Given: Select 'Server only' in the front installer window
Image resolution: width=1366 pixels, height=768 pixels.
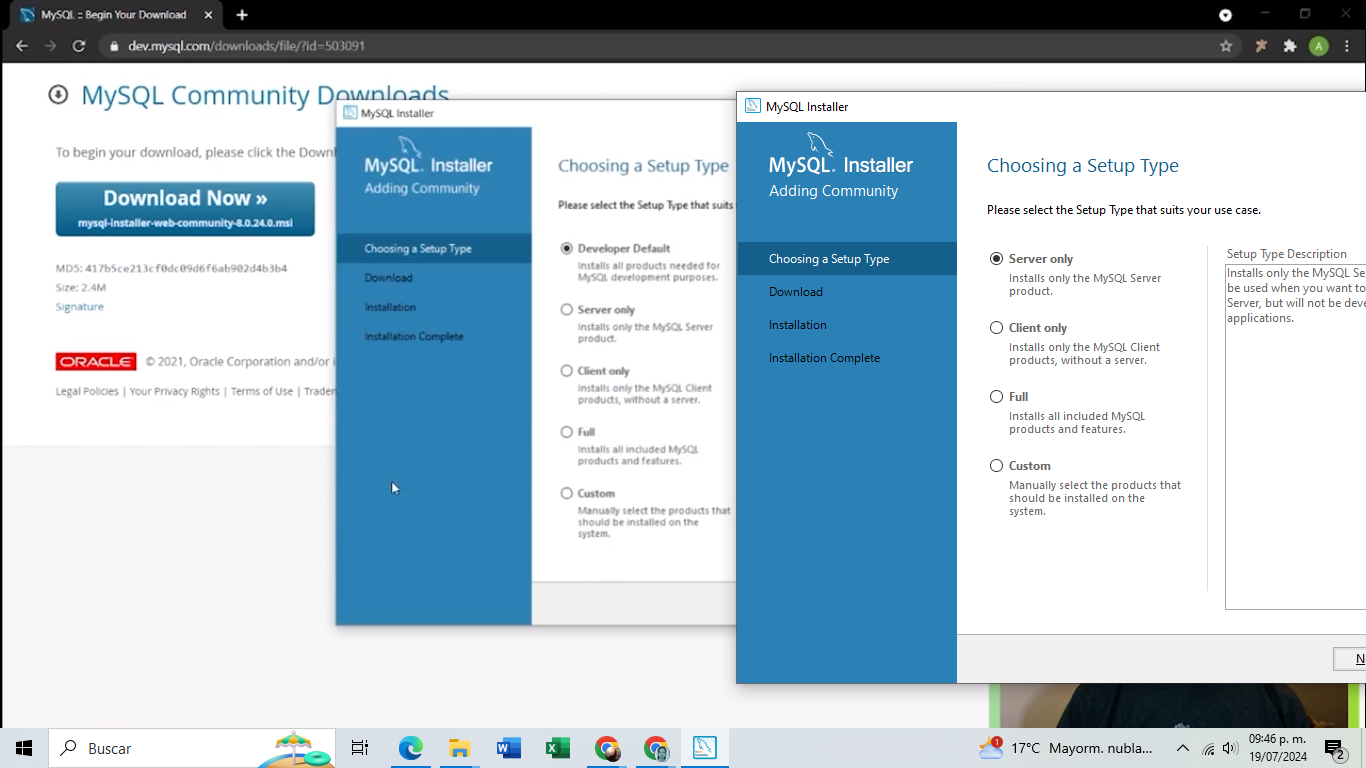Looking at the screenshot, I should (996, 258).
